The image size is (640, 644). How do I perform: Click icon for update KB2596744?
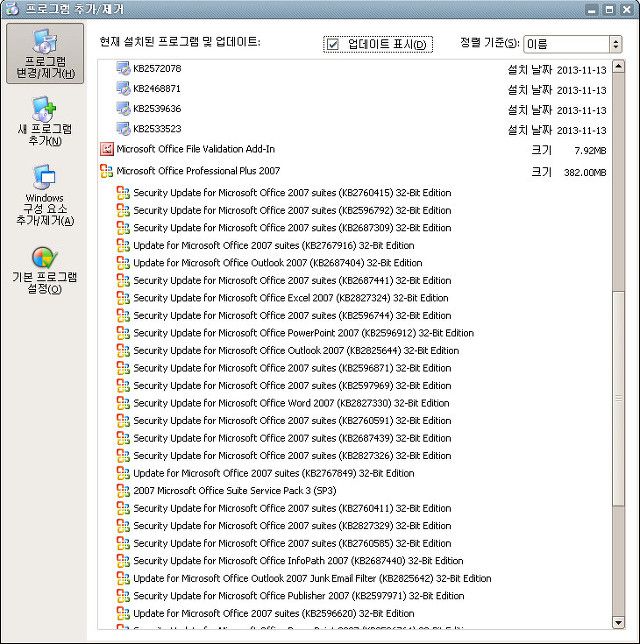point(123,315)
